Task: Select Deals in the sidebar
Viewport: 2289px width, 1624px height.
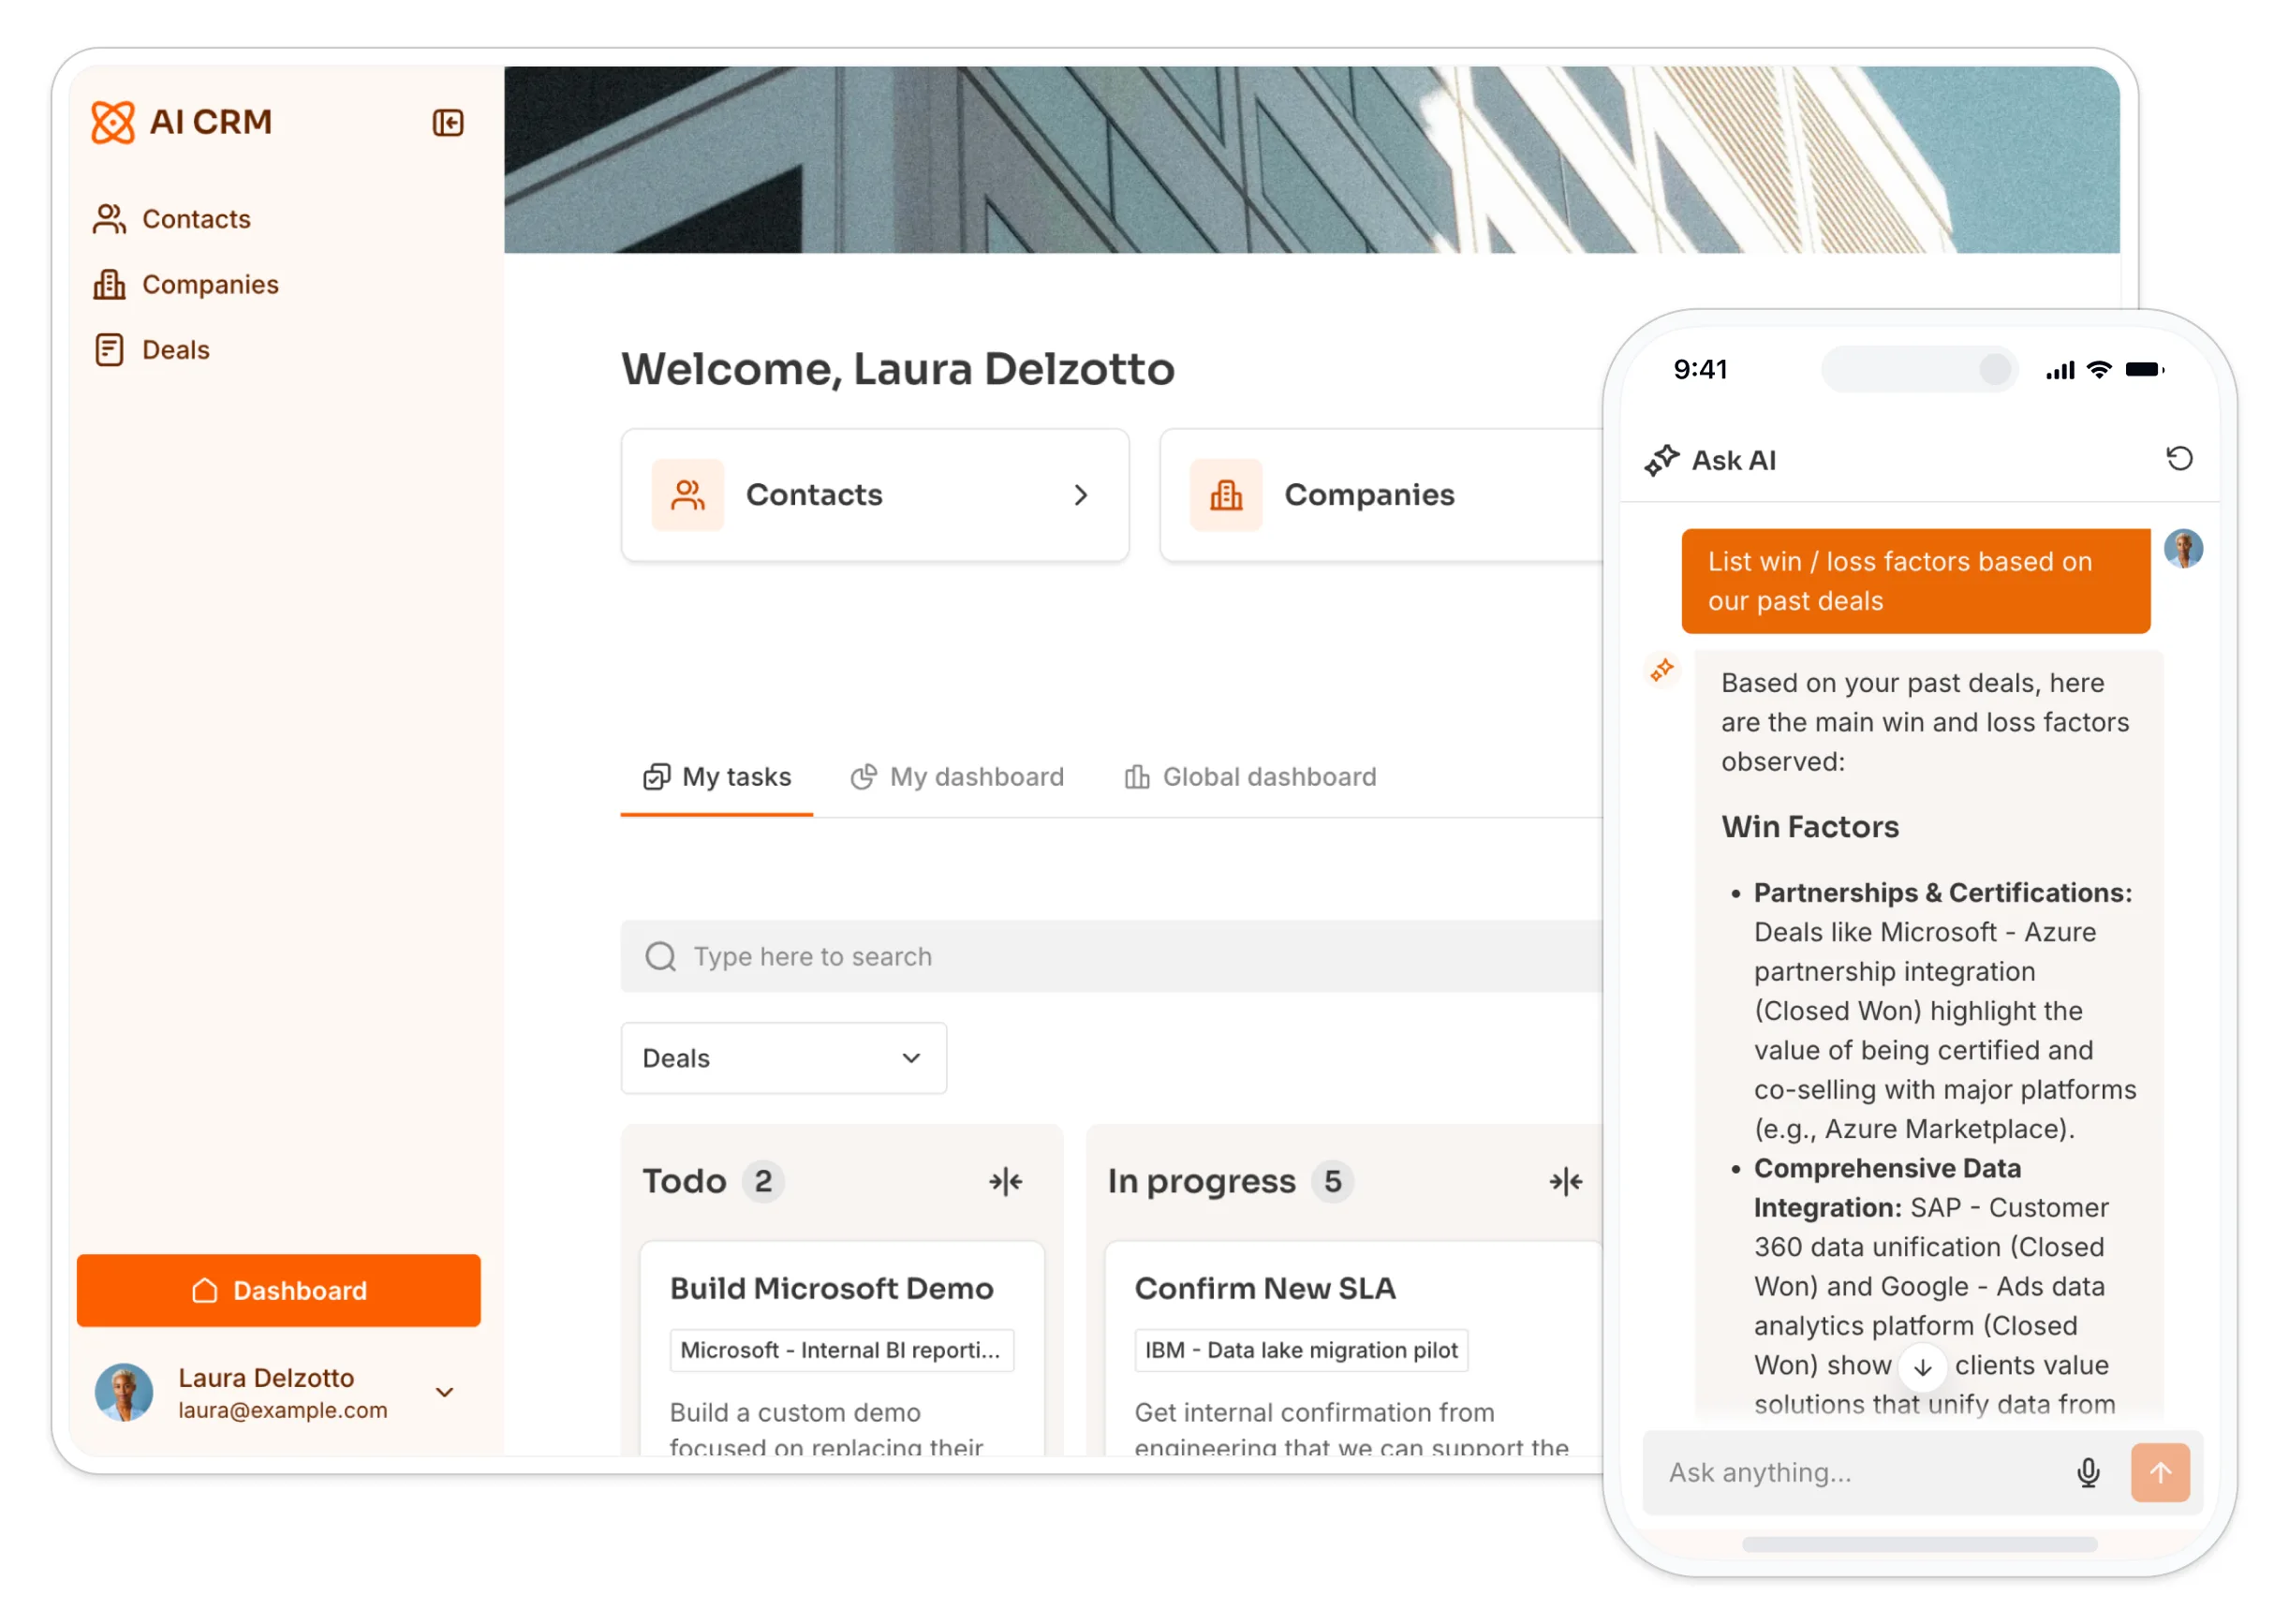Action: click(175, 349)
